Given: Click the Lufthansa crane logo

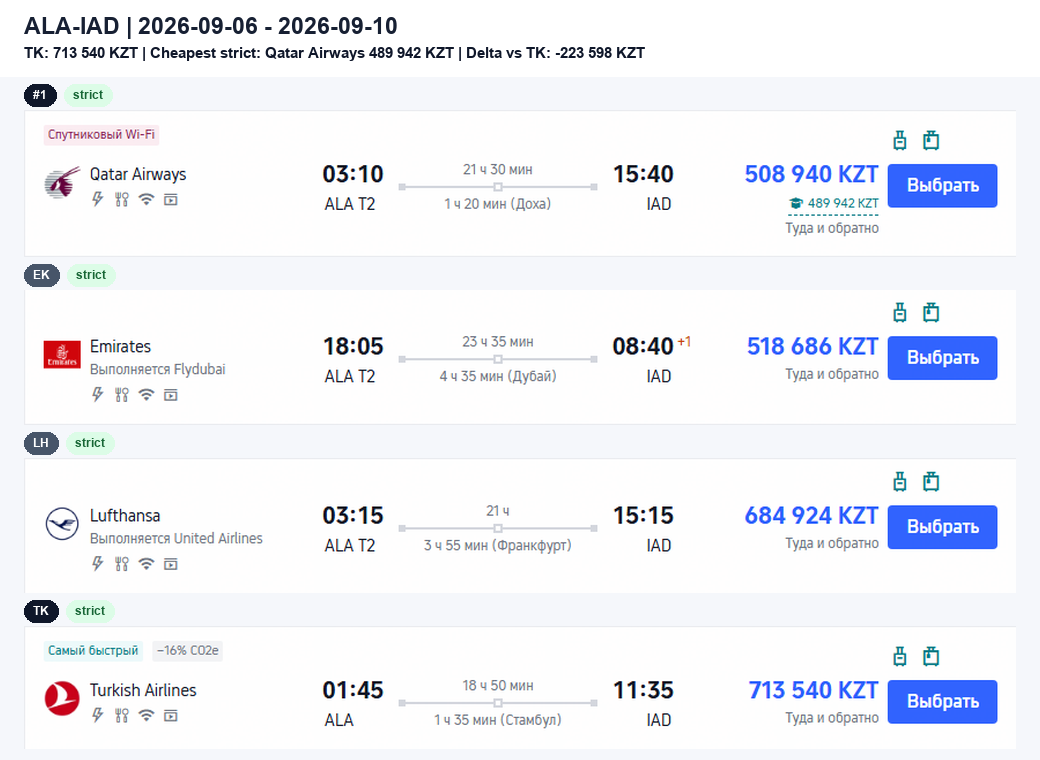Looking at the screenshot, I should click(x=62, y=523).
